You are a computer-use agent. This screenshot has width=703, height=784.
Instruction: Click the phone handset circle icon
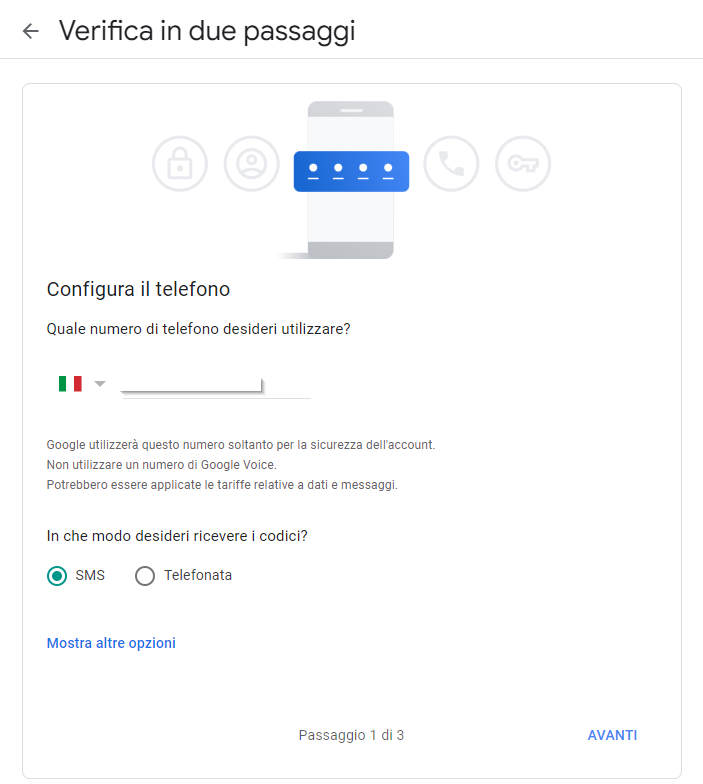click(451, 164)
